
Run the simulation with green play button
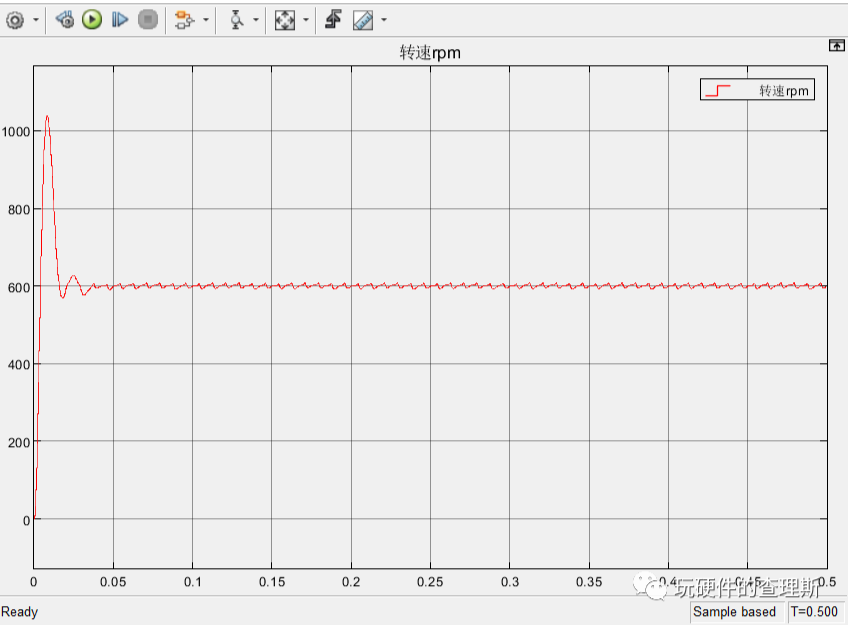click(x=92, y=20)
